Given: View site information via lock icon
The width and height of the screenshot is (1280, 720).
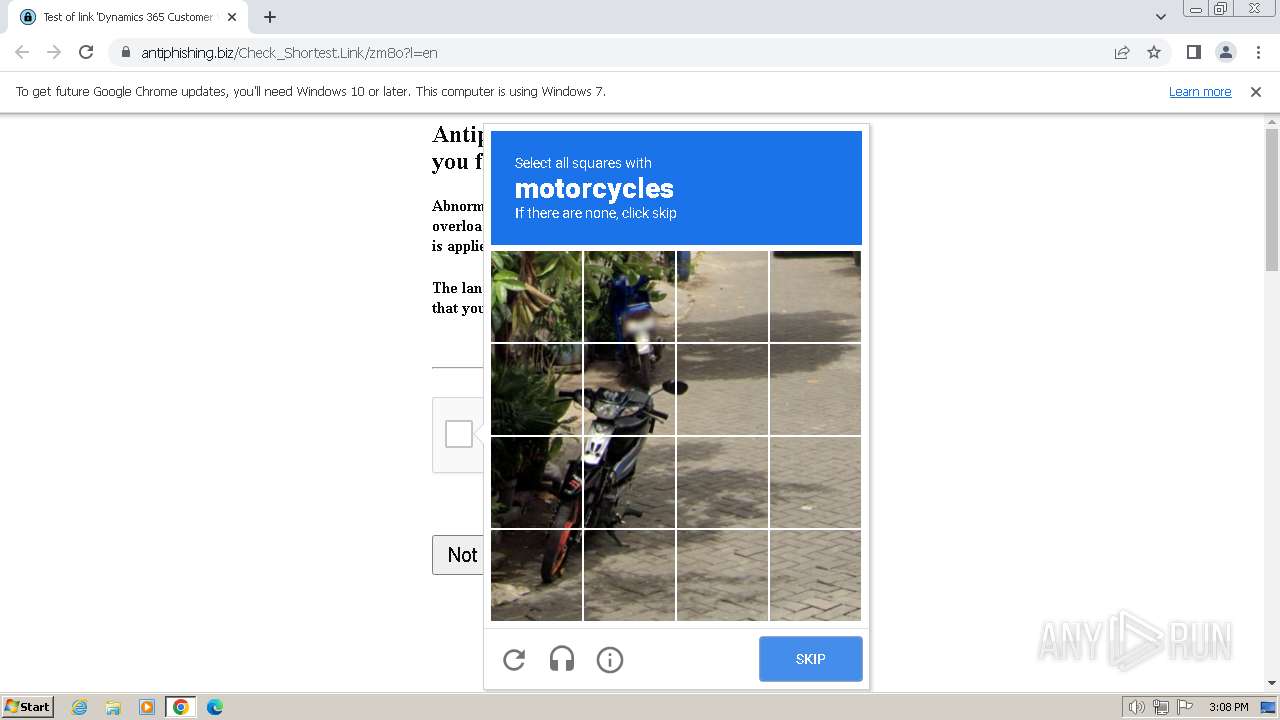Looking at the screenshot, I should coord(125,52).
